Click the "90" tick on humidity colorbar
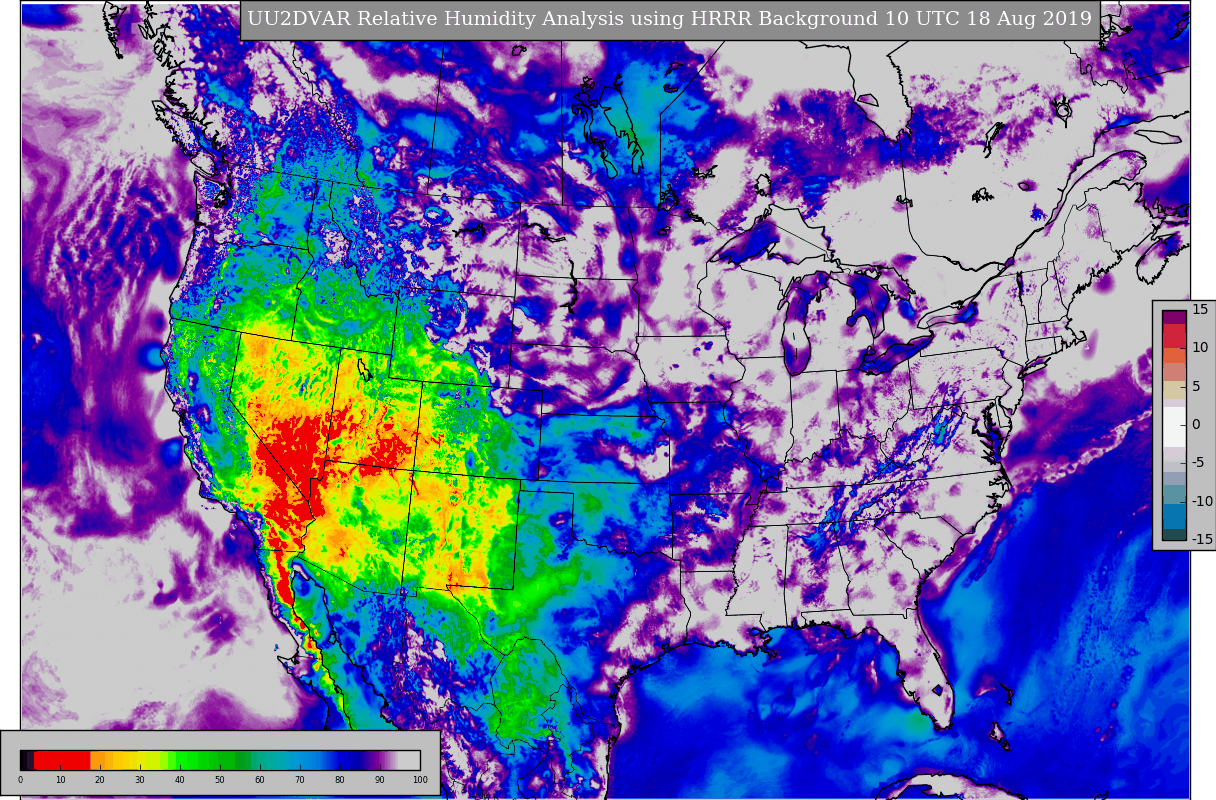Screen dimensions: 1216x800 380,780
